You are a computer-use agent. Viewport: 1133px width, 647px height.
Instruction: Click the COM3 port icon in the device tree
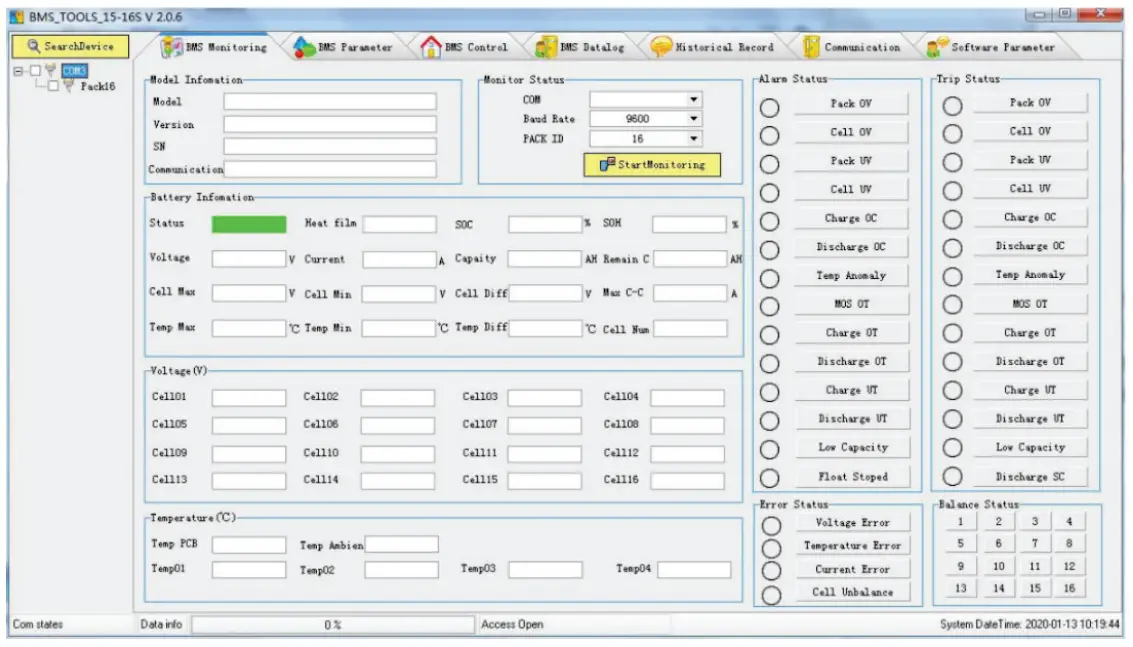tap(52, 70)
